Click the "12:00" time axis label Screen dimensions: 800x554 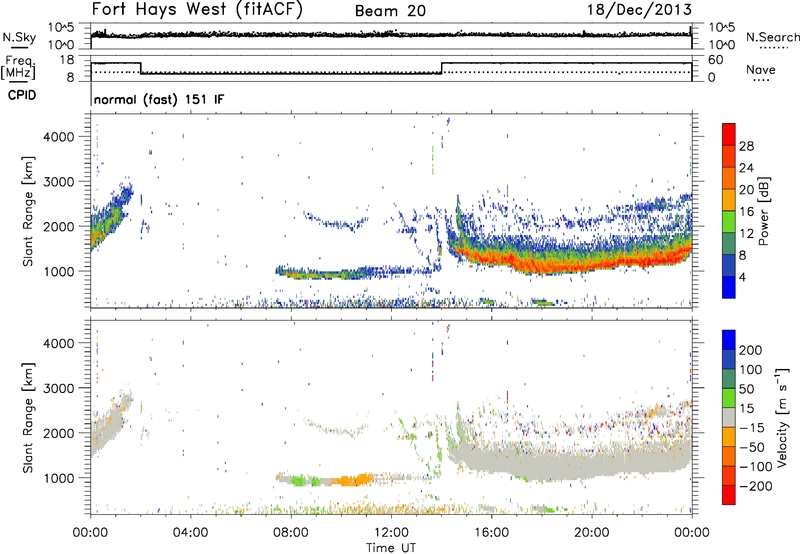click(x=391, y=533)
